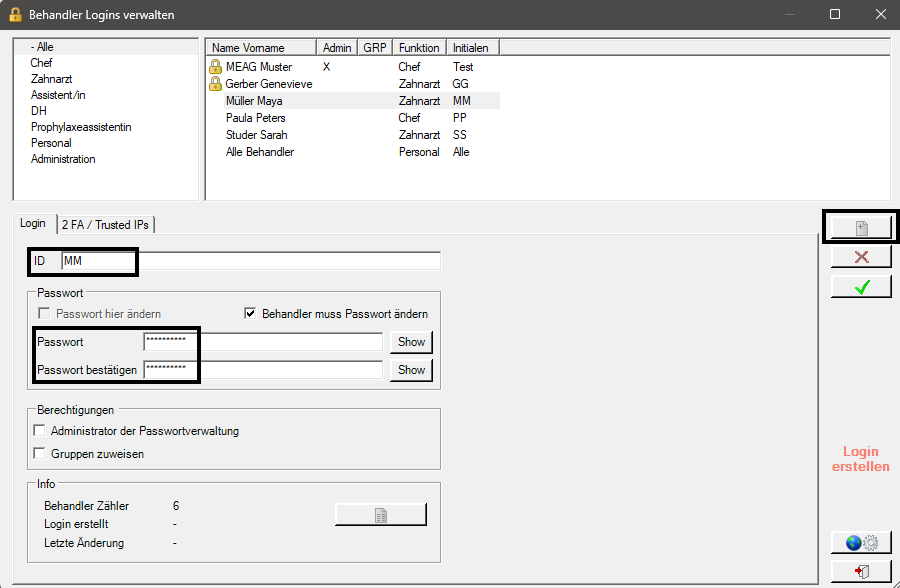Open the globe and gear settings button
The width and height of the screenshot is (900, 588).
pyautogui.click(x=861, y=543)
